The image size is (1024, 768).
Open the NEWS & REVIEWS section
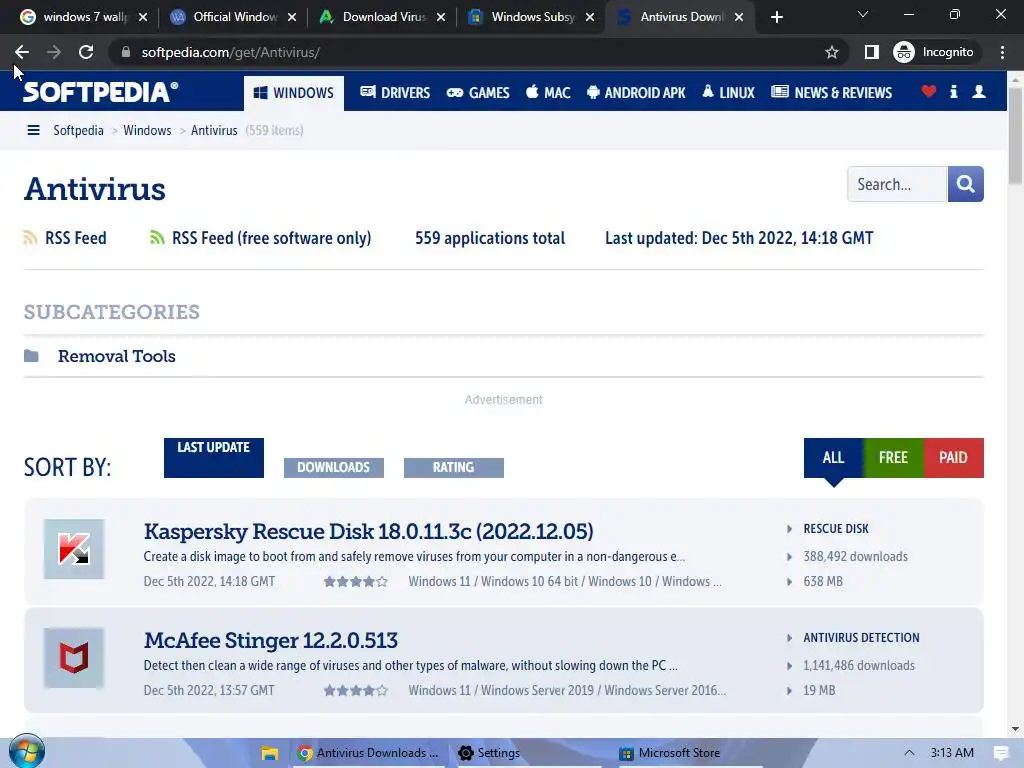(x=831, y=93)
